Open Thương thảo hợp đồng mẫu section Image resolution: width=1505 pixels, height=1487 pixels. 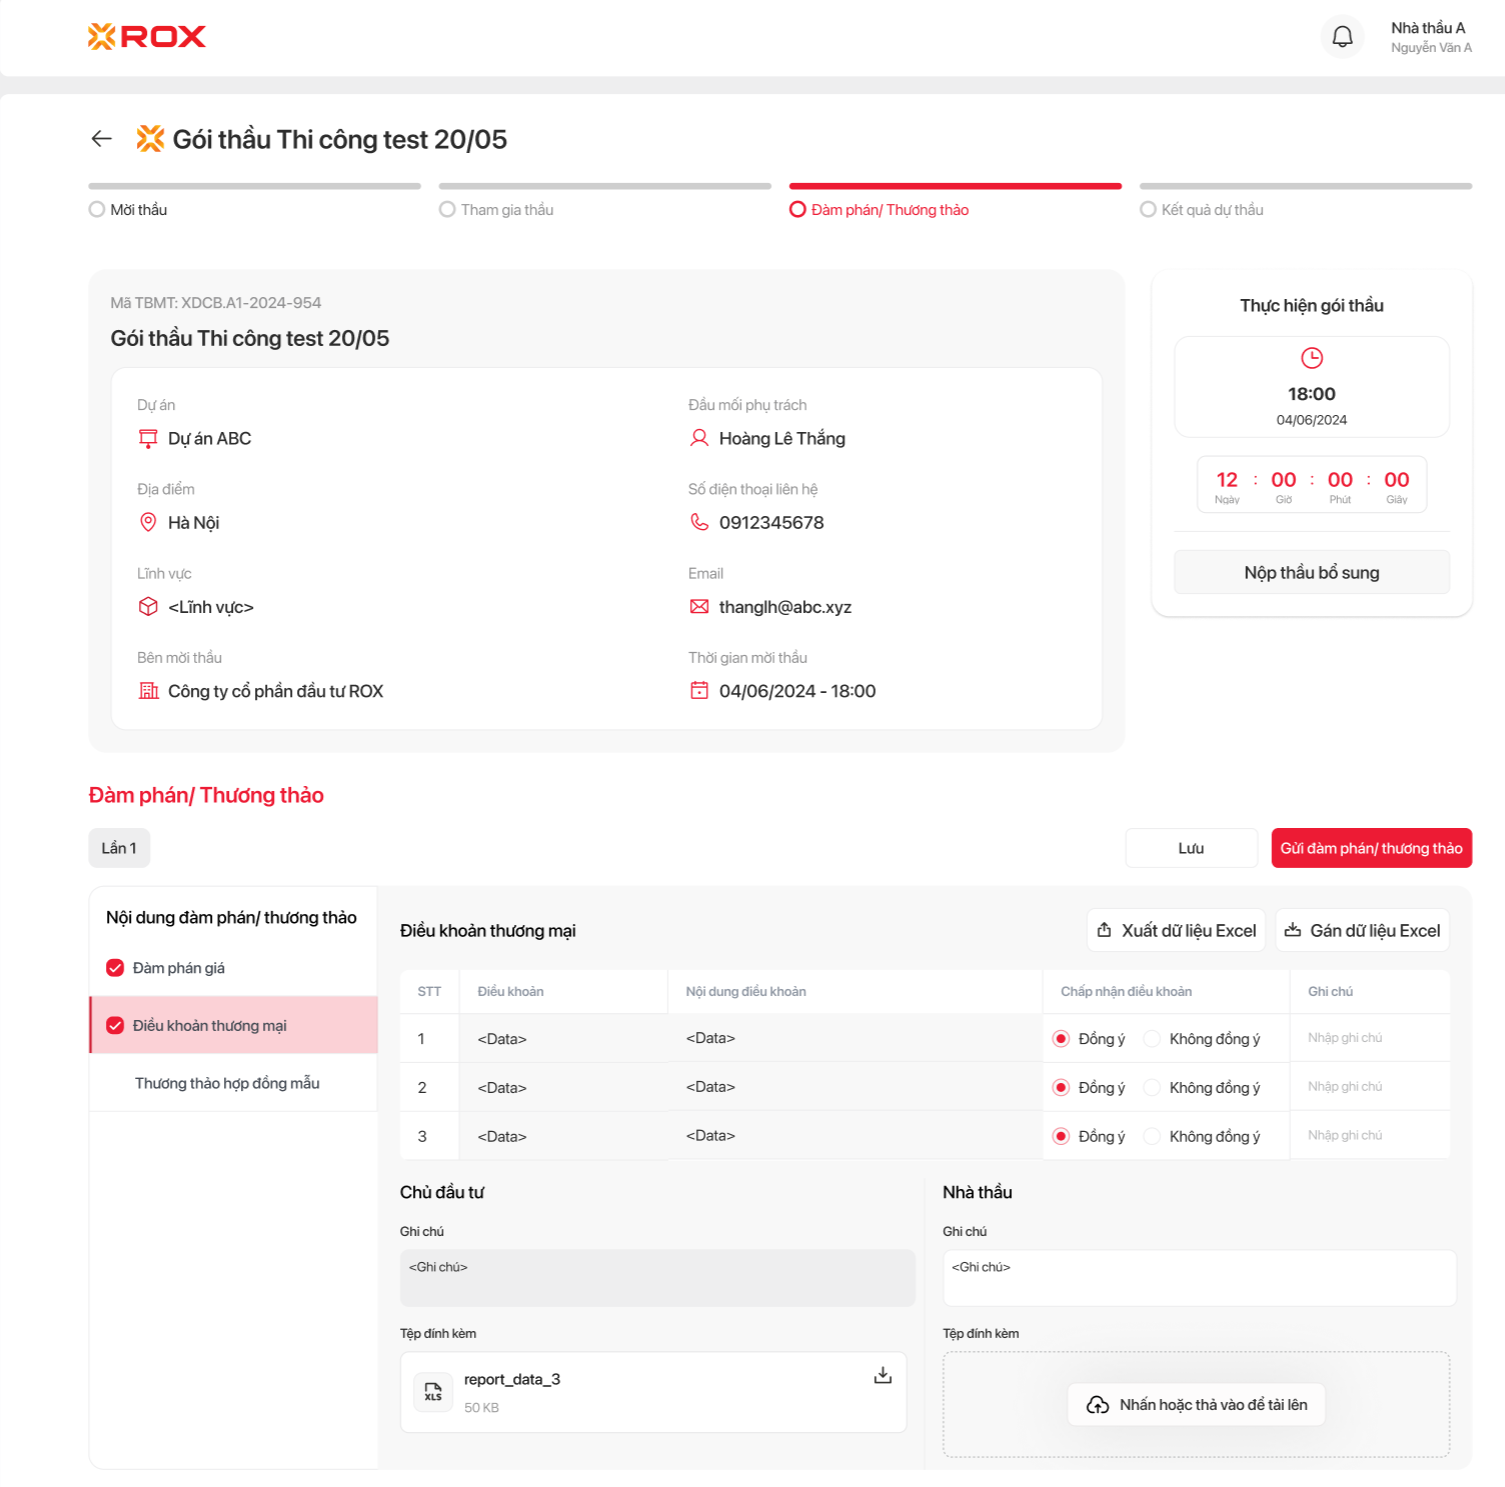click(x=227, y=1083)
